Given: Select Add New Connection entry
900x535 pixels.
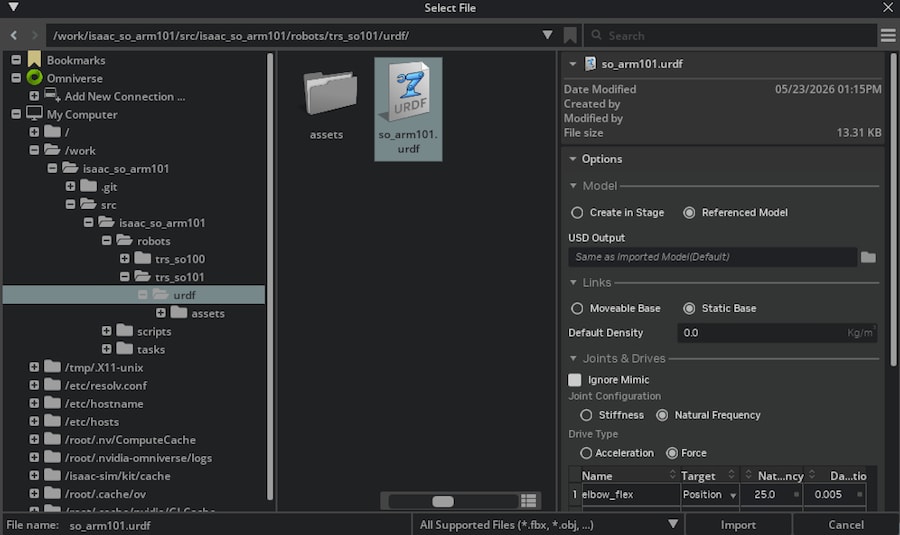Looking at the screenshot, I should click(125, 96).
